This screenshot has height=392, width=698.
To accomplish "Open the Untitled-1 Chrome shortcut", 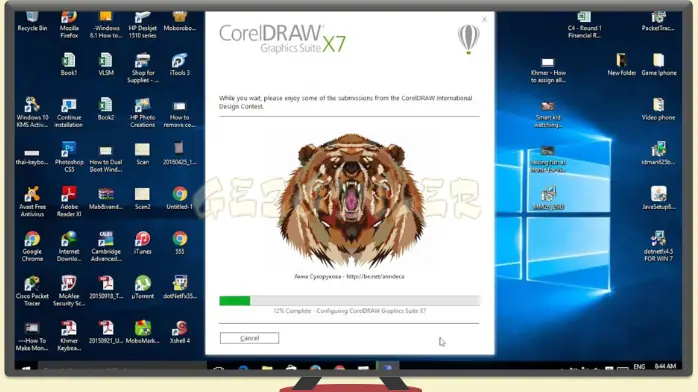I will (x=179, y=198).
